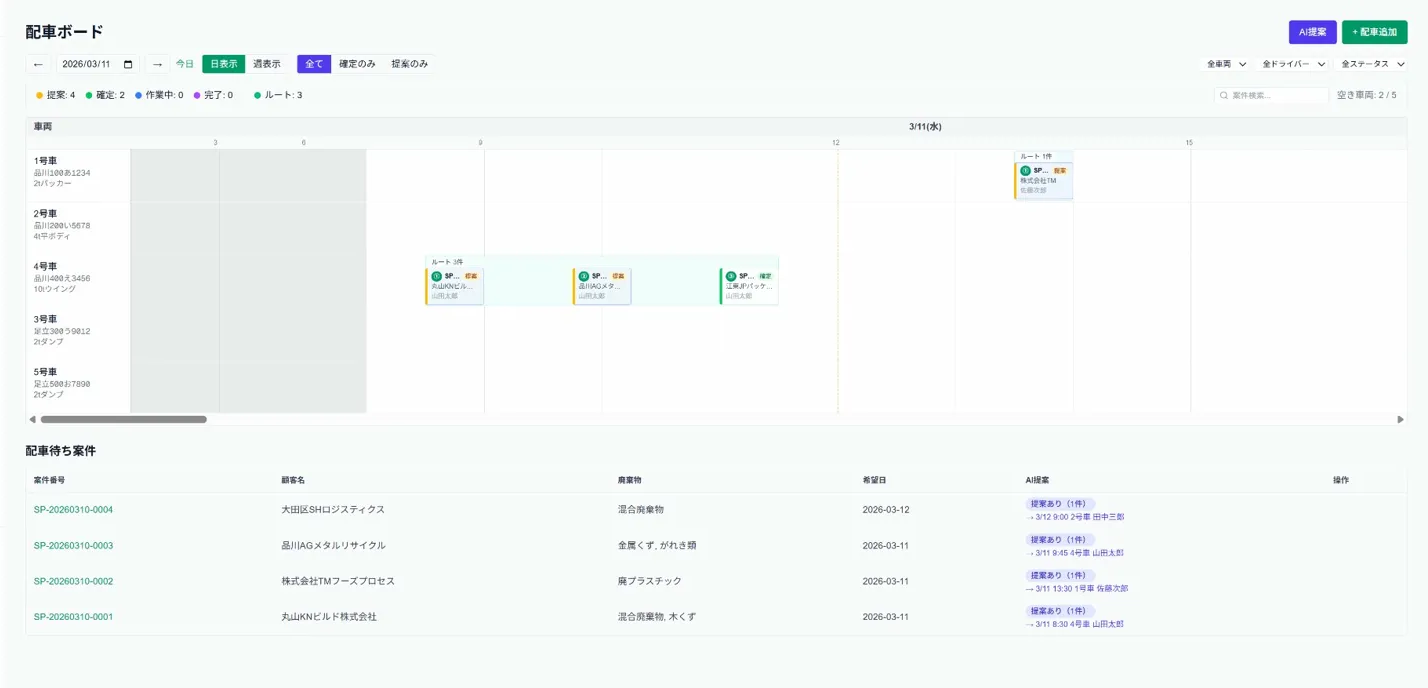Select the 提案のみ filter tab
Screen dimensions: 1428x688
(x=409, y=64)
